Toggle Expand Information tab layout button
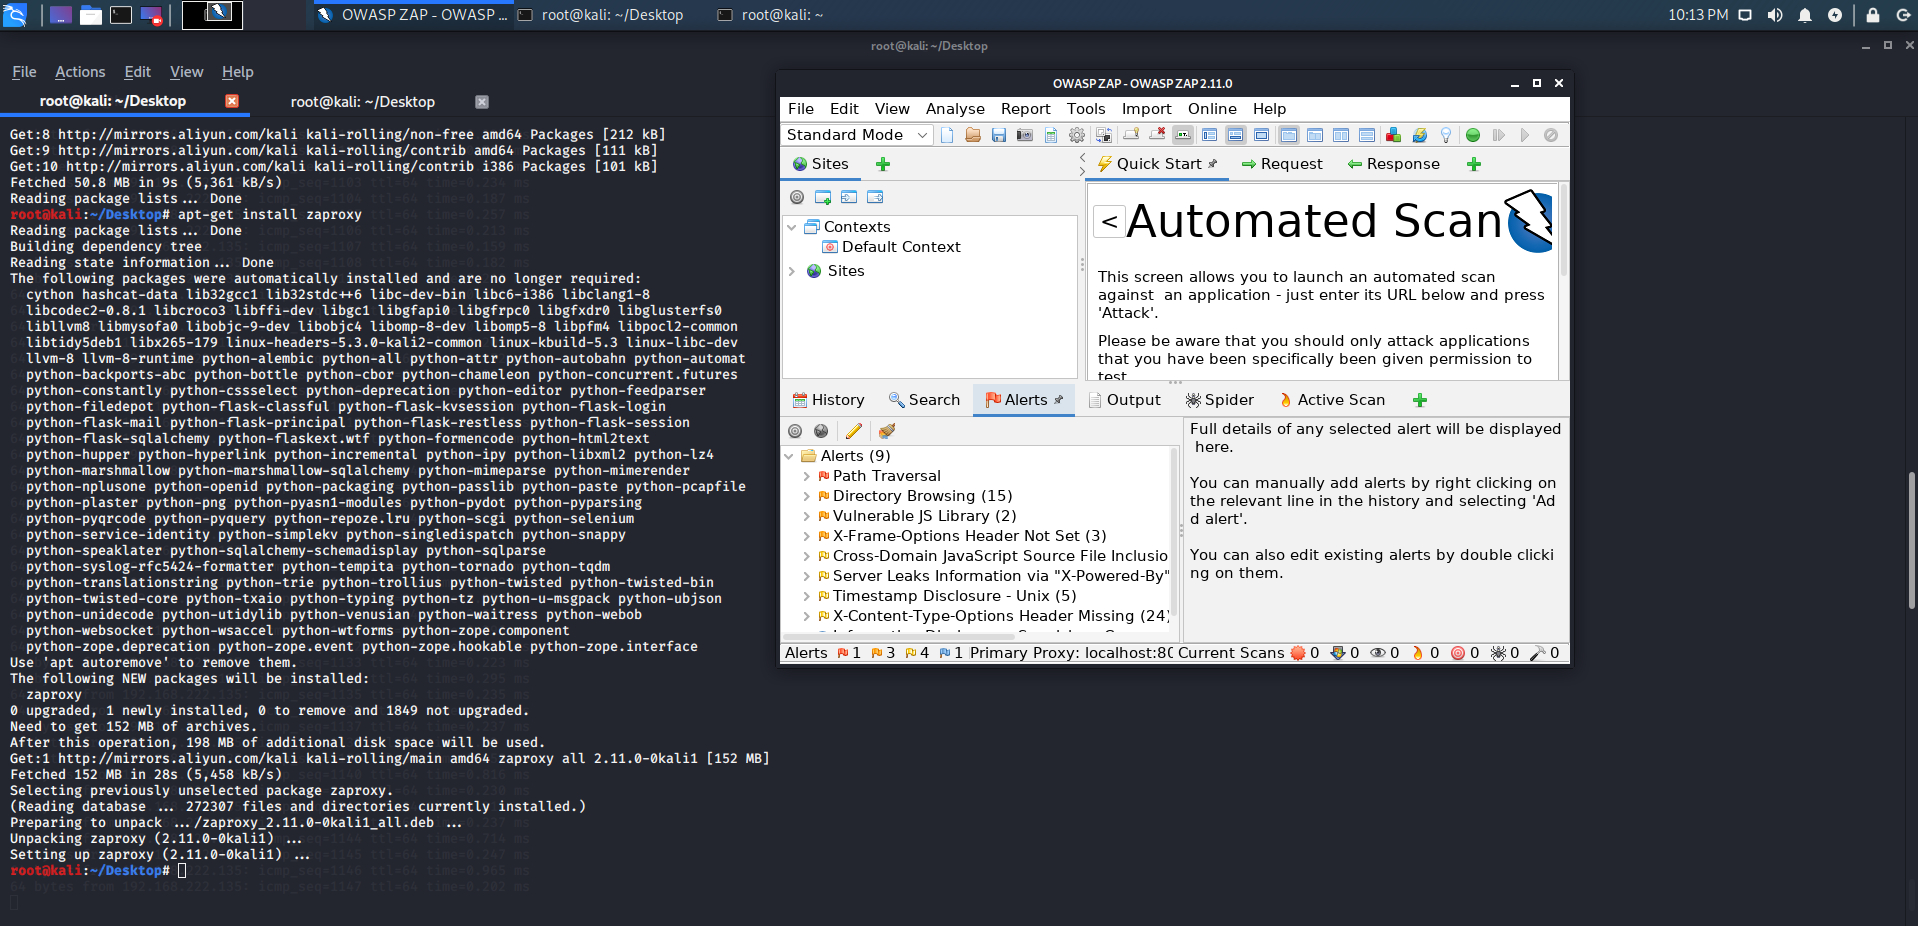This screenshot has height=926, width=1918. pyautogui.click(x=1235, y=135)
